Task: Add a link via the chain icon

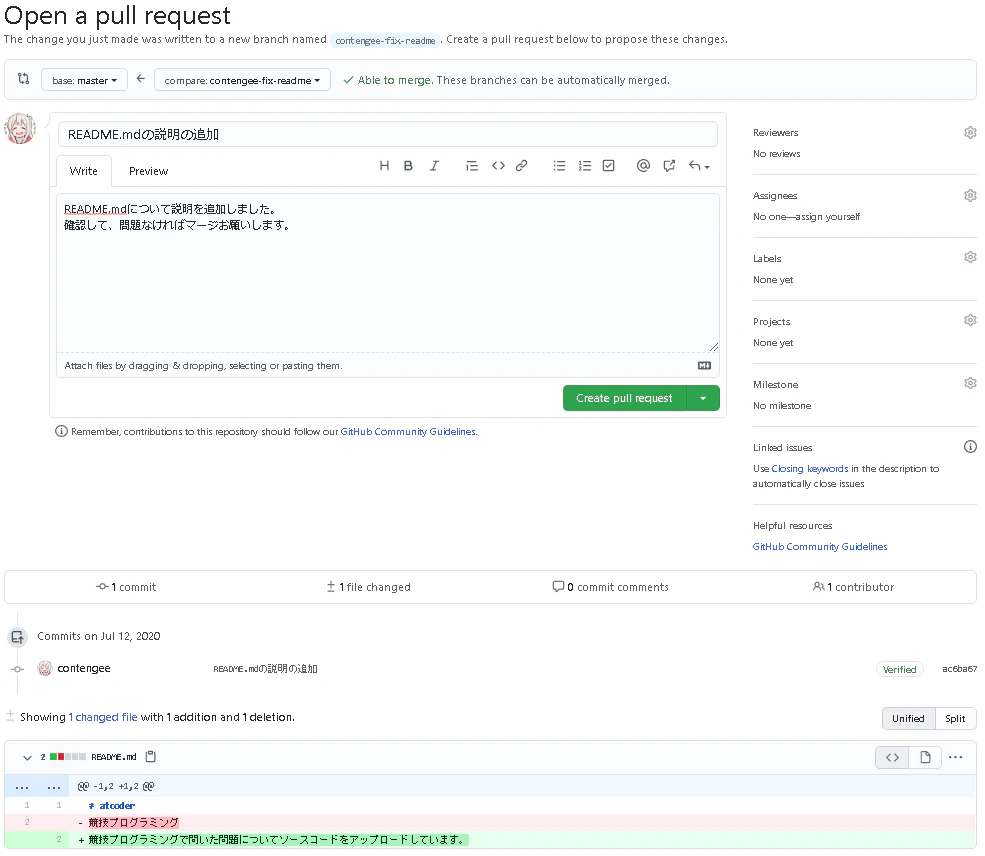Action: pos(521,166)
